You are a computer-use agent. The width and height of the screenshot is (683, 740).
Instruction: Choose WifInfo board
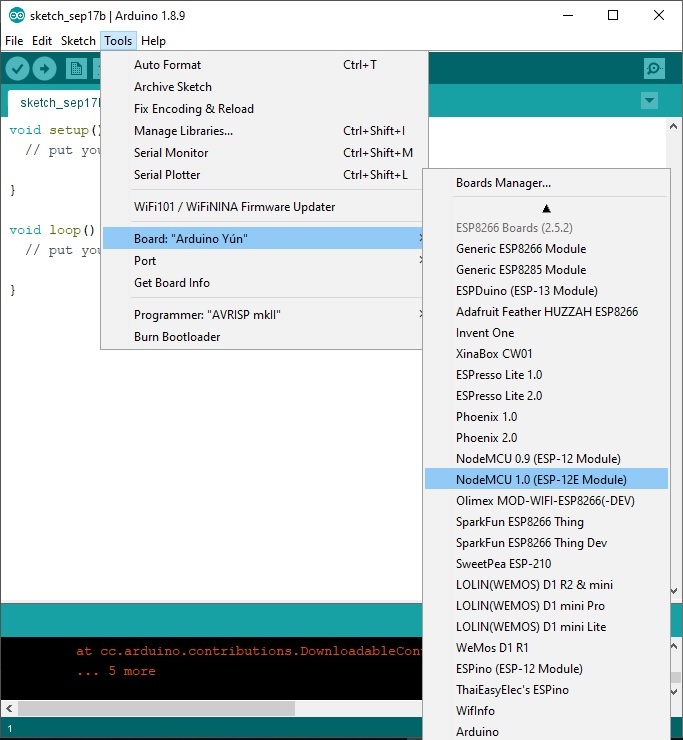coord(546,711)
